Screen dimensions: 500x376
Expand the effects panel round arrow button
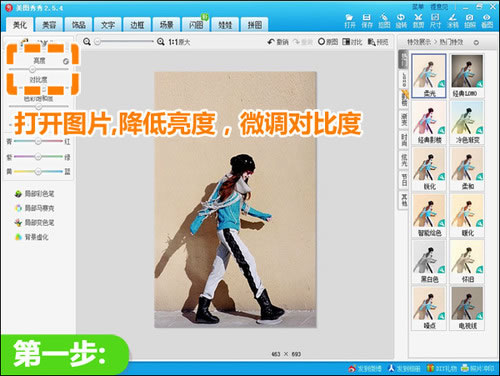476,42
